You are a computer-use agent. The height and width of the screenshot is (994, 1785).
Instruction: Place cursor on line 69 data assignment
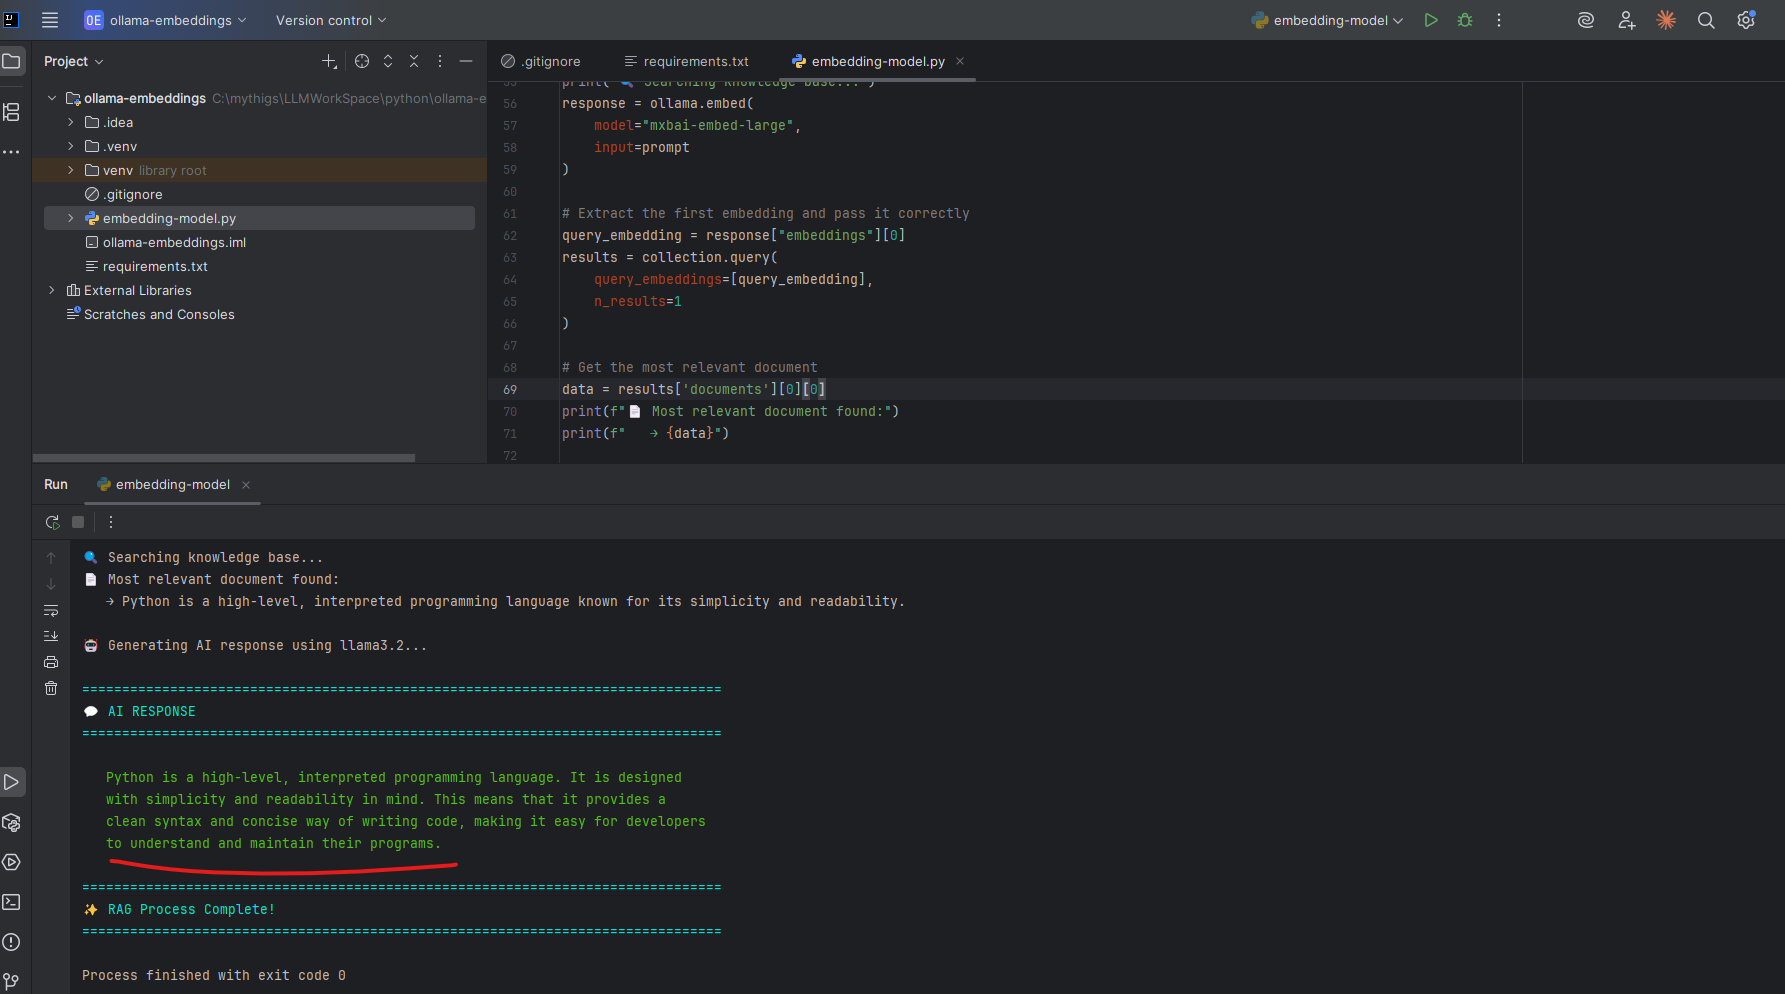(x=694, y=389)
